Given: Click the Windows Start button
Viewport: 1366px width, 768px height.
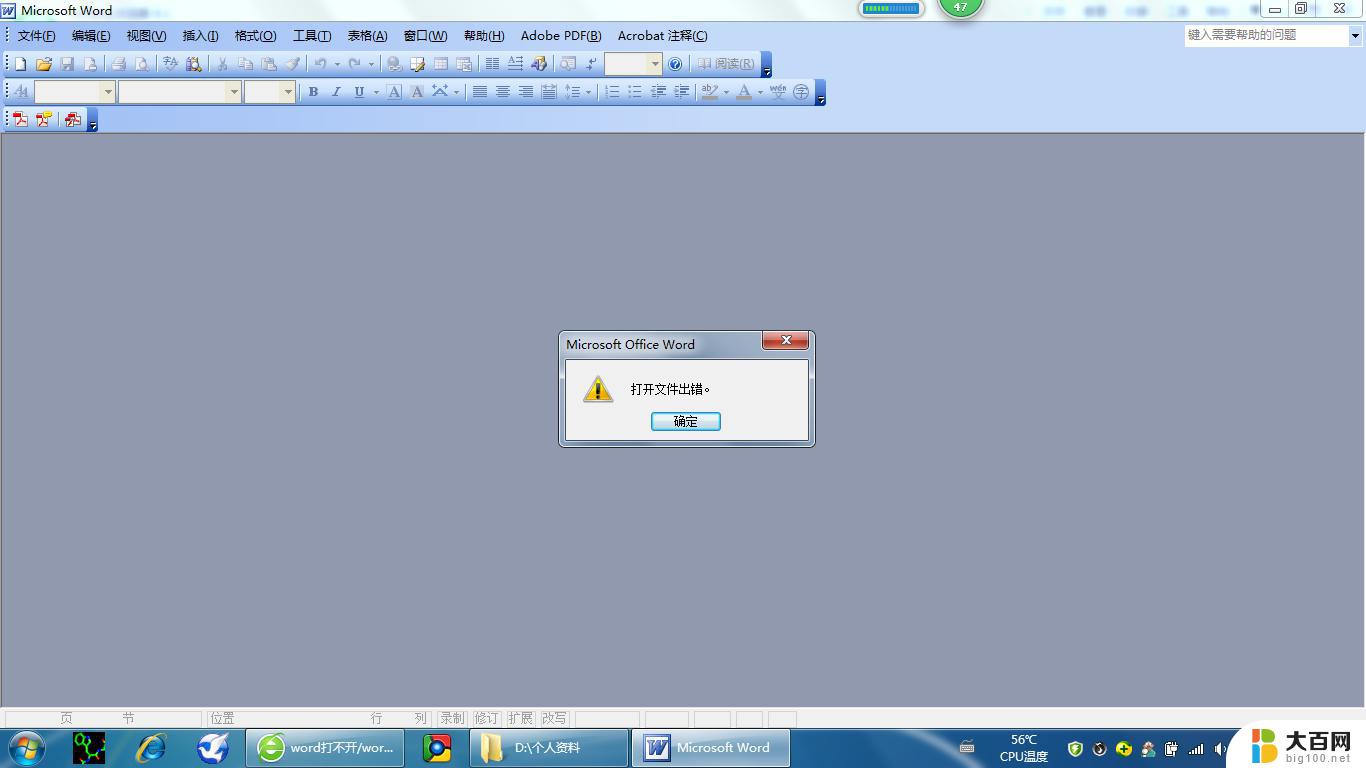Looking at the screenshot, I should [26, 747].
